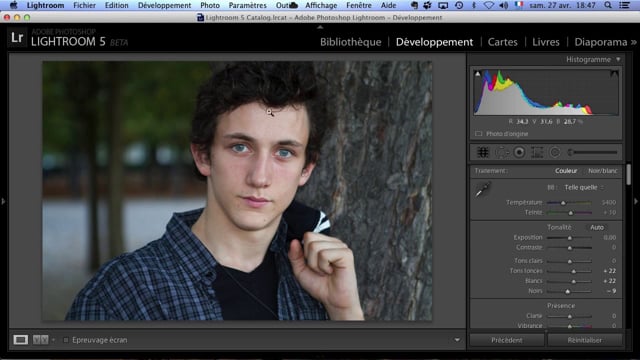The height and width of the screenshot is (360, 640).
Task: Open the before/after view options arrow
Action: (53, 340)
